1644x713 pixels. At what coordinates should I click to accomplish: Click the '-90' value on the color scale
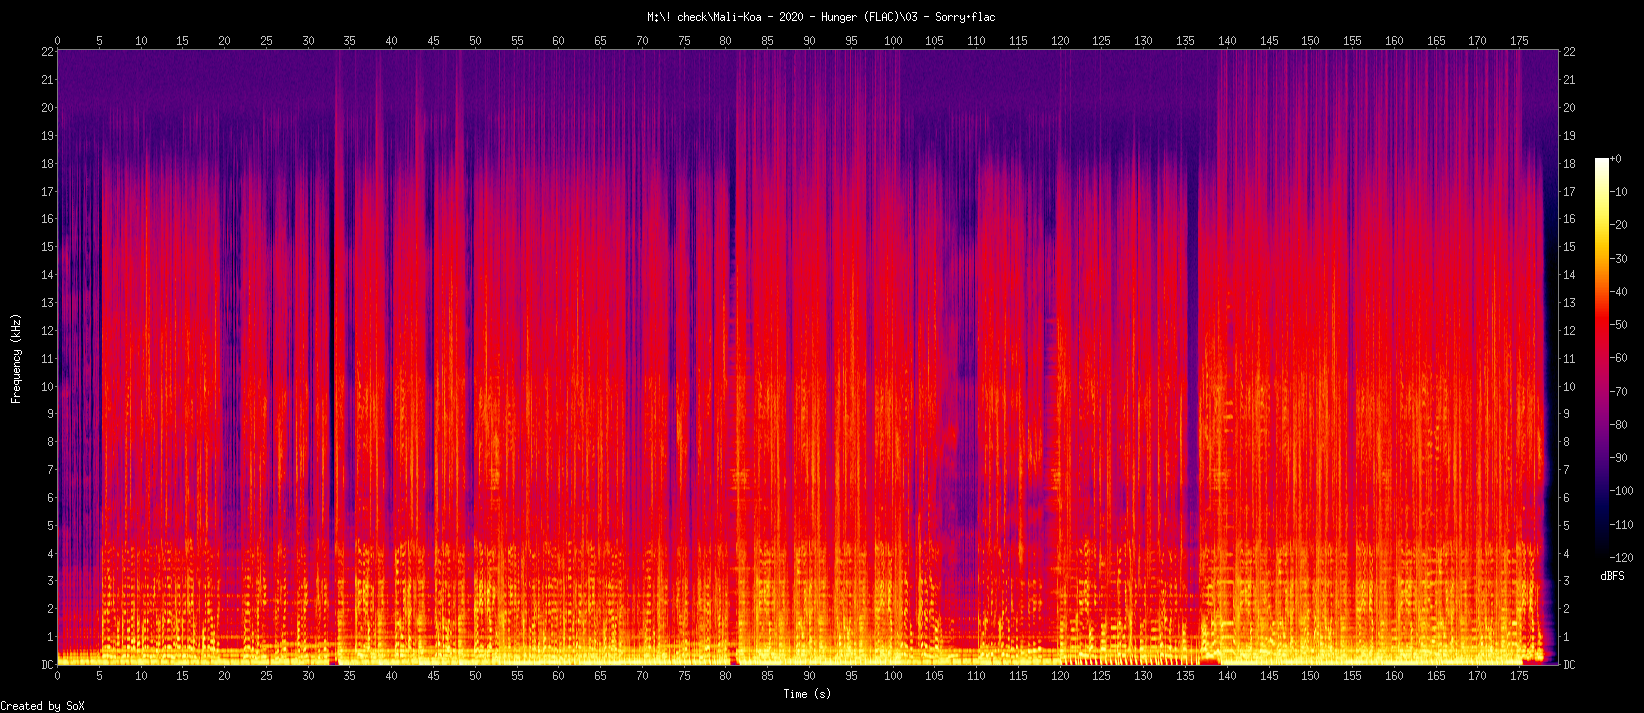1618,458
